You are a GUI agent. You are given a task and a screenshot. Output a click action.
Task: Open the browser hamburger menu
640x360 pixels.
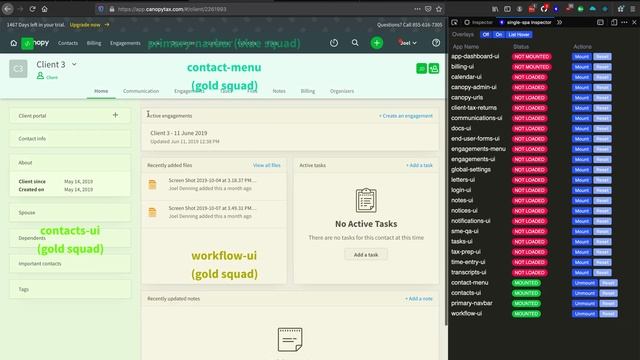(633, 9)
